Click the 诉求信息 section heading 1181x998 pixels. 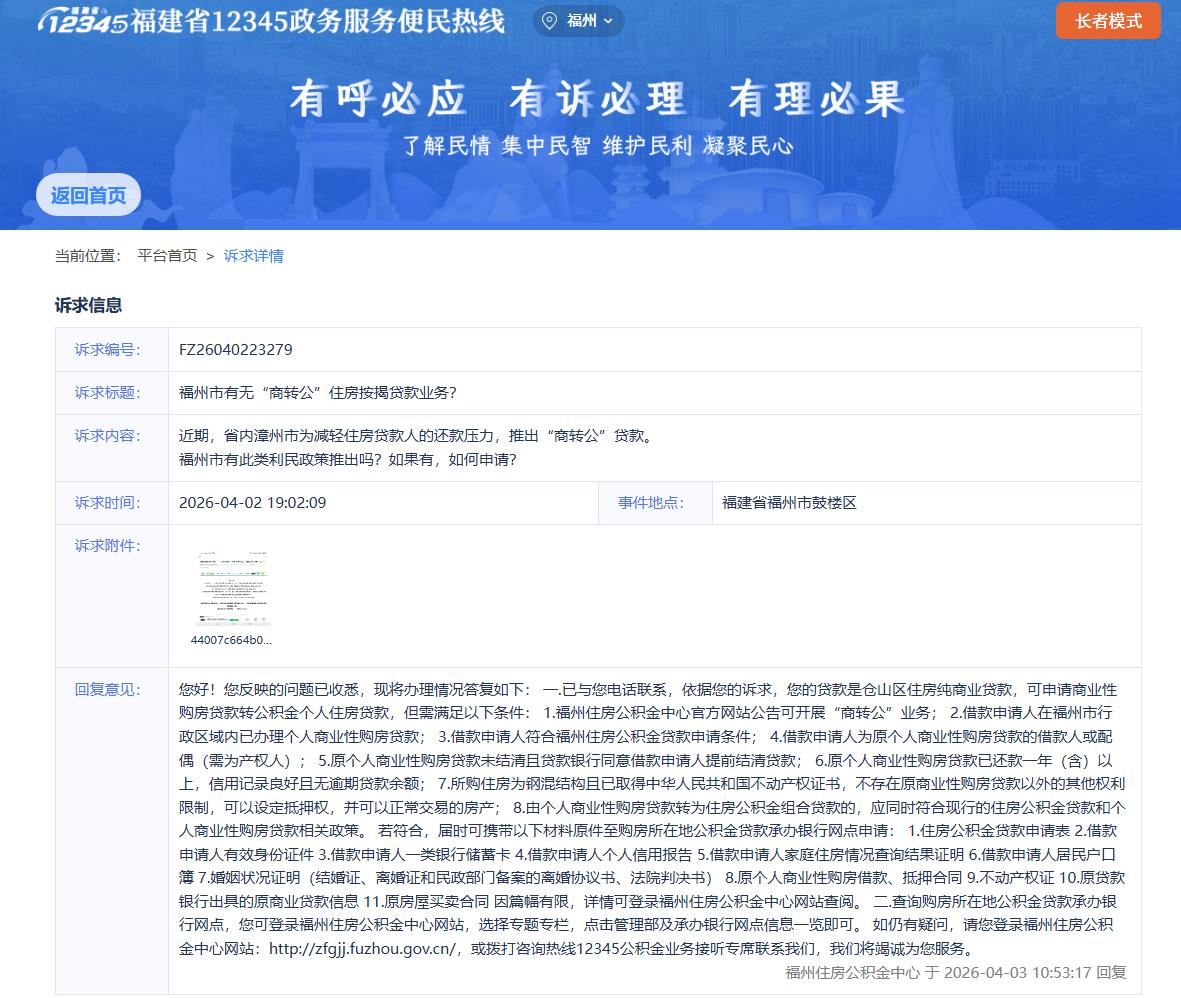pos(88,306)
